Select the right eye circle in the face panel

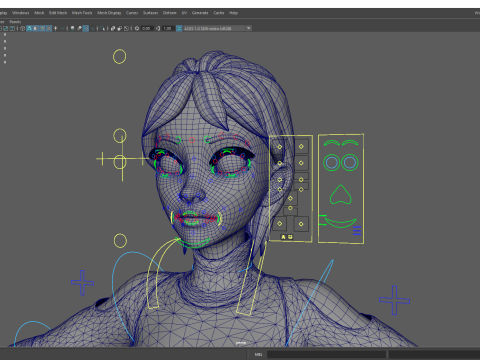[350, 163]
